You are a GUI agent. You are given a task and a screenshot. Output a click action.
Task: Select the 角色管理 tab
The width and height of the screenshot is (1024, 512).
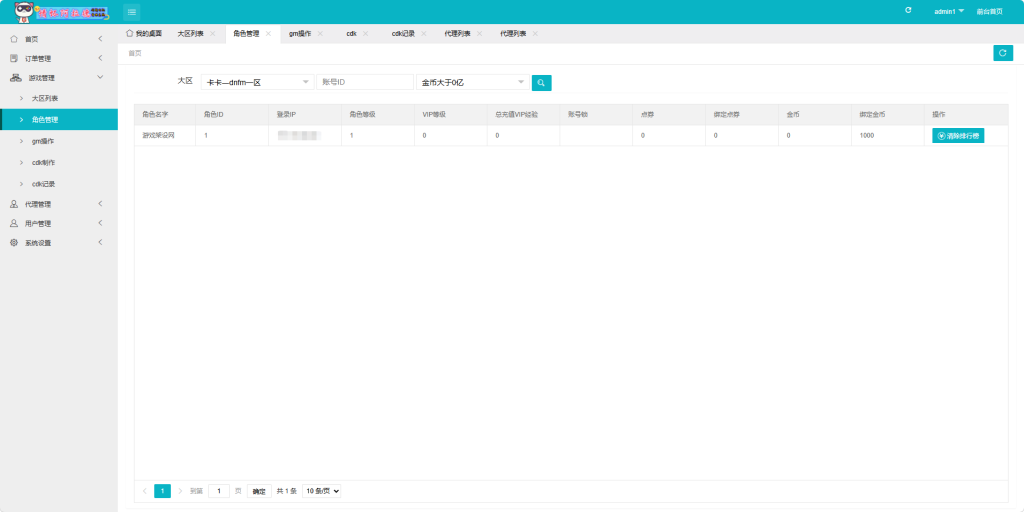click(246, 33)
